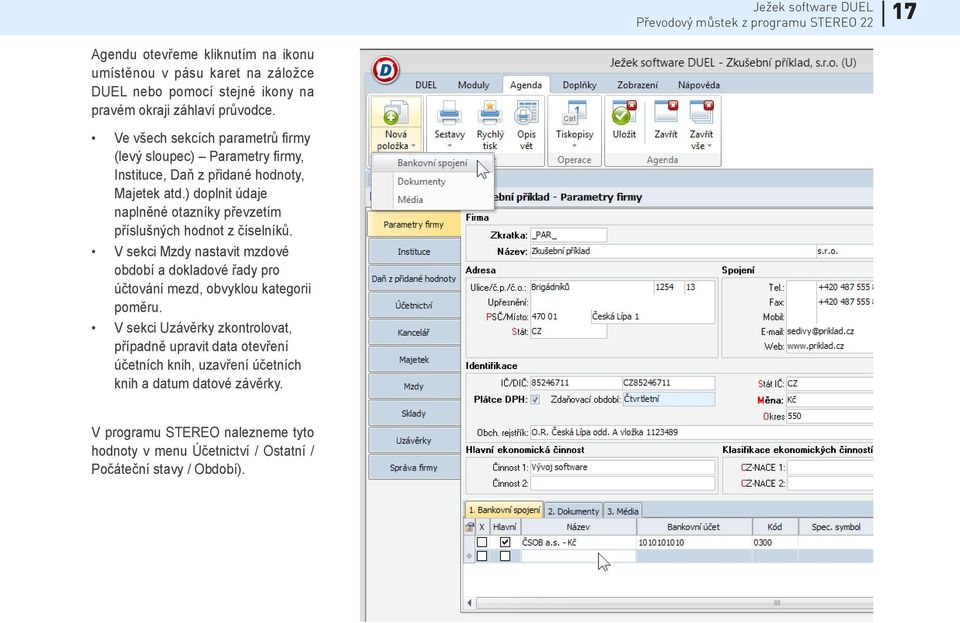This screenshot has width=960, height=623.
Task: Click the E-mail field sedivy@priklad.cz
Action: pyautogui.click(x=830, y=331)
